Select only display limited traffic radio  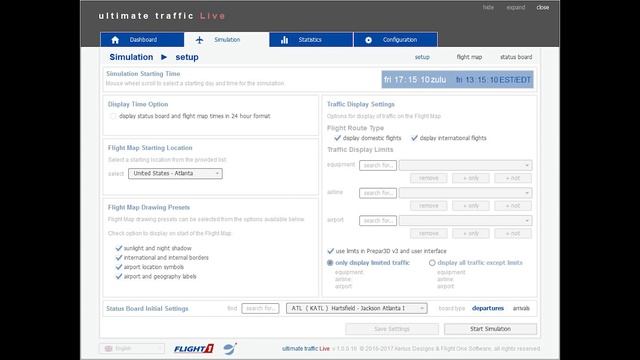[330, 263]
